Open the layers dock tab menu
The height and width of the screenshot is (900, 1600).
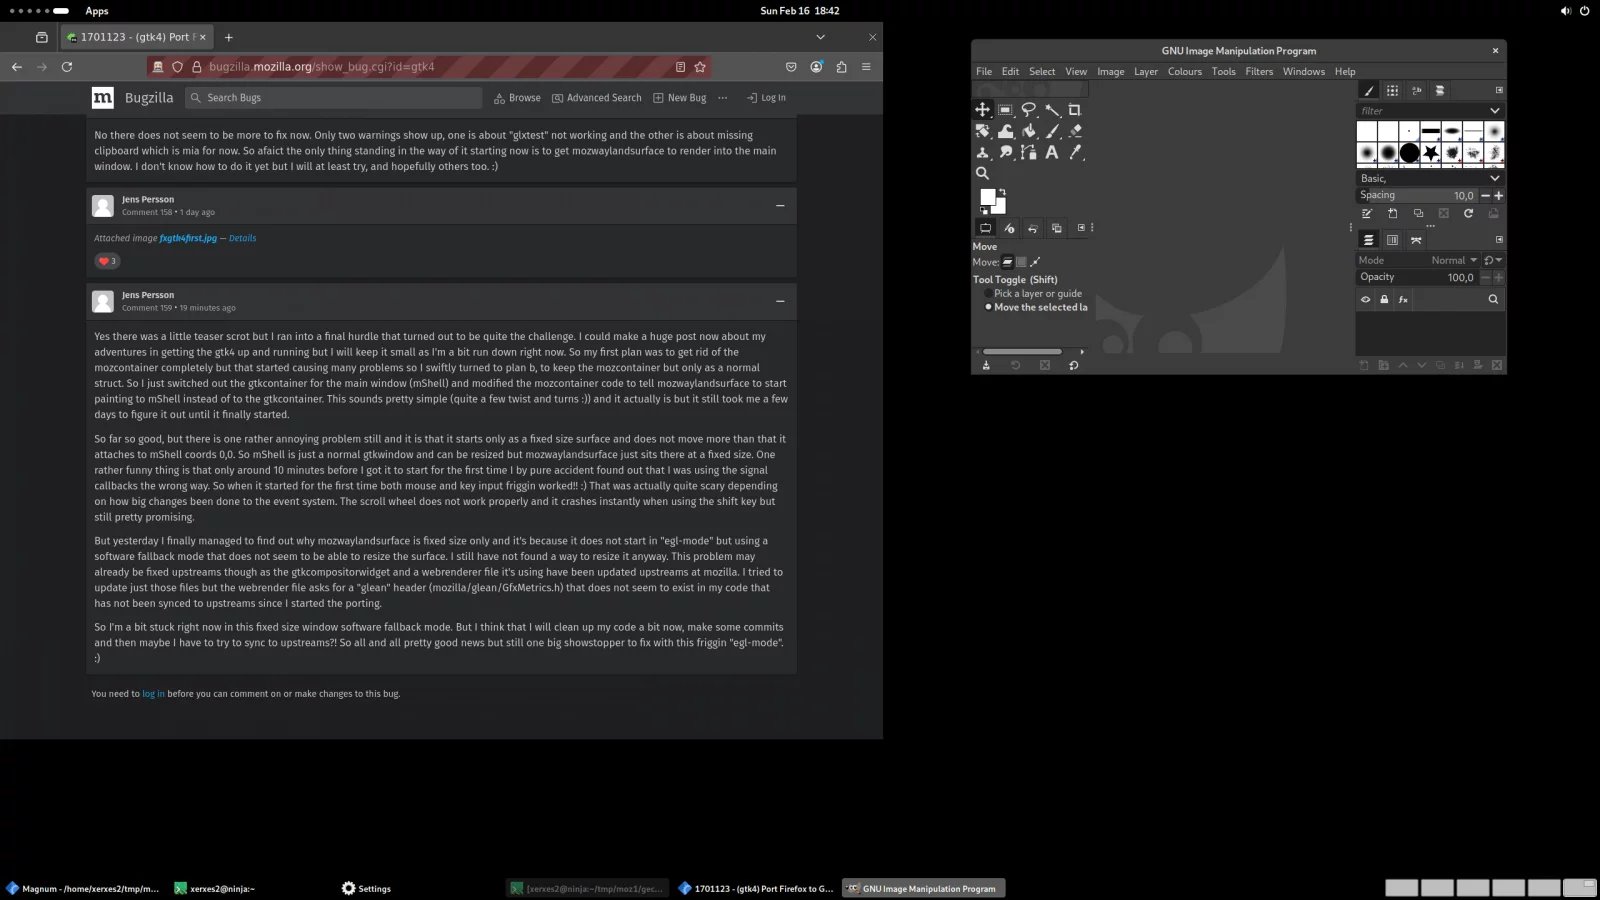tap(1499, 240)
